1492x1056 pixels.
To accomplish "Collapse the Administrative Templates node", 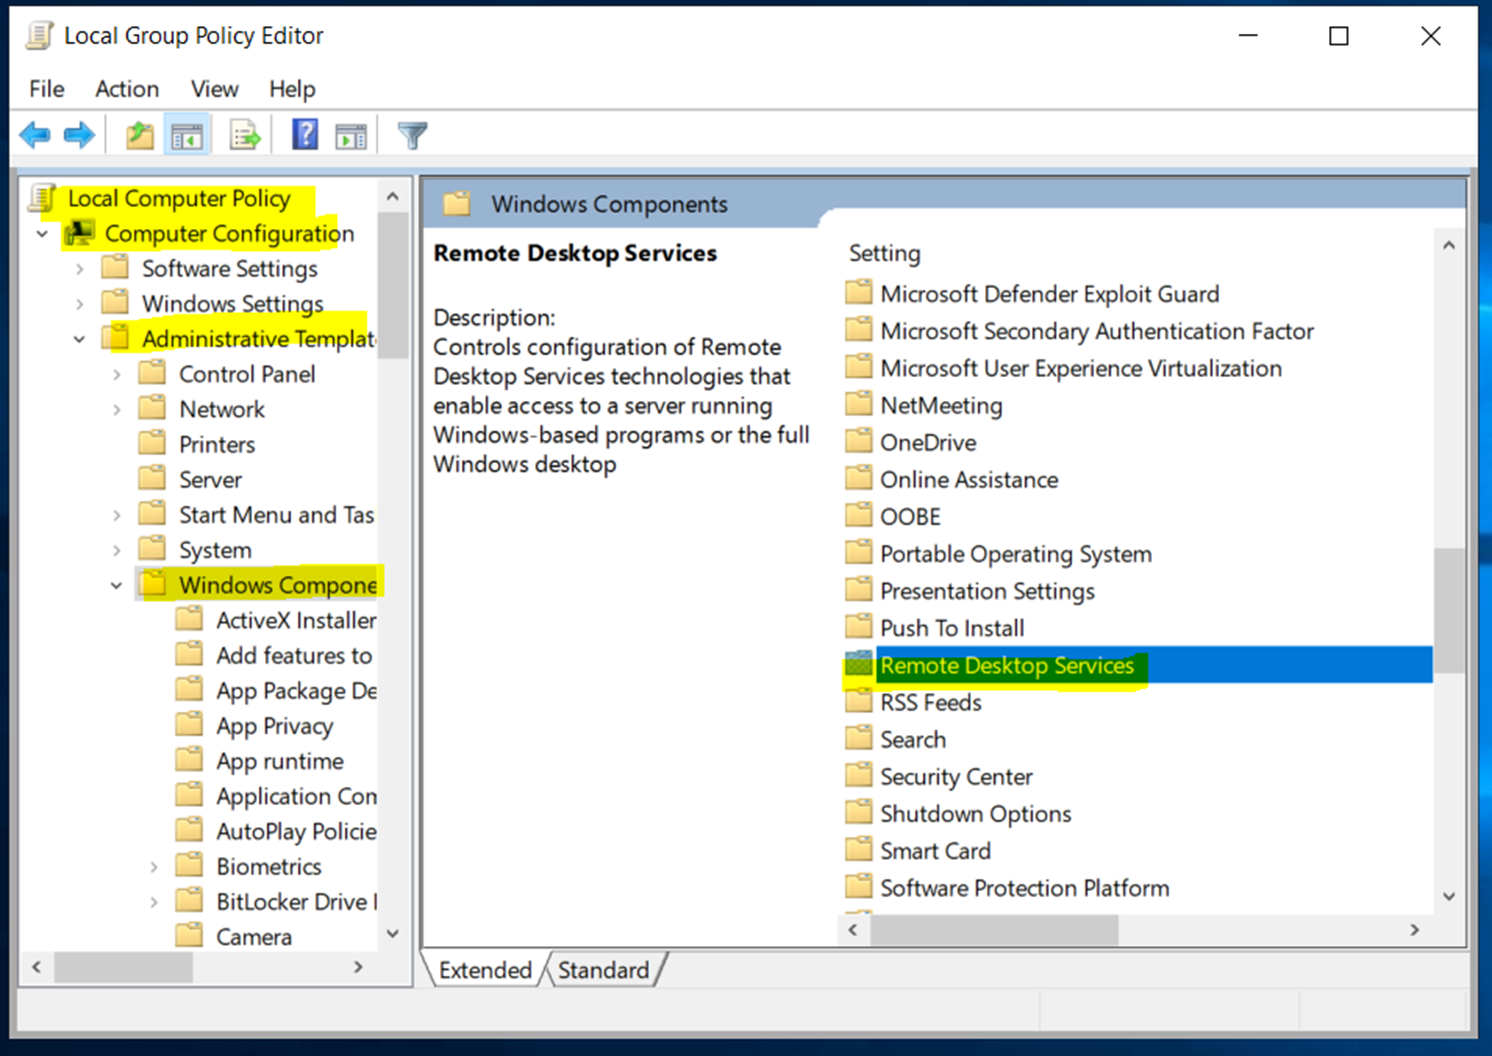I will [x=79, y=339].
